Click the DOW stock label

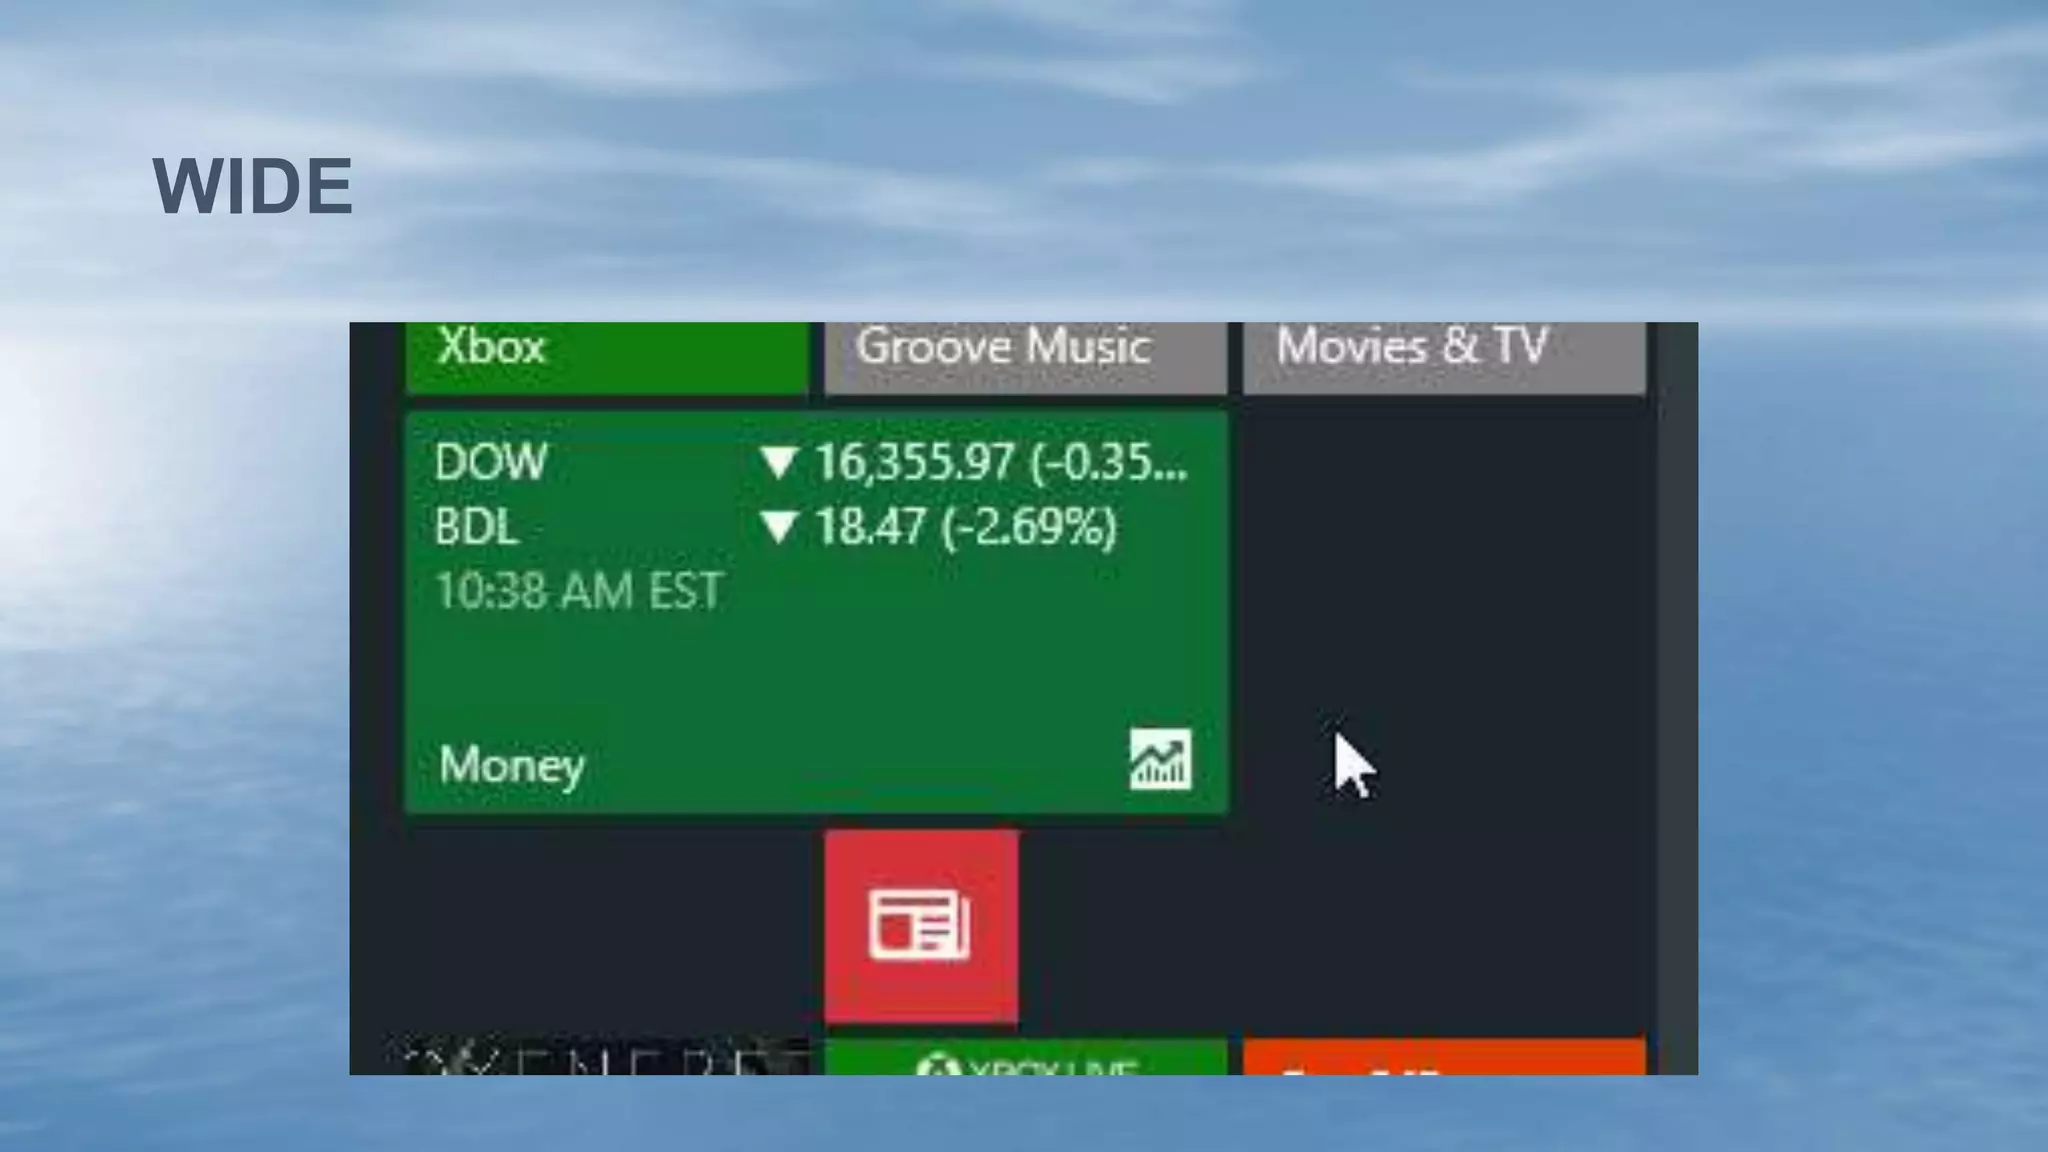pyautogui.click(x=490, y=462)
